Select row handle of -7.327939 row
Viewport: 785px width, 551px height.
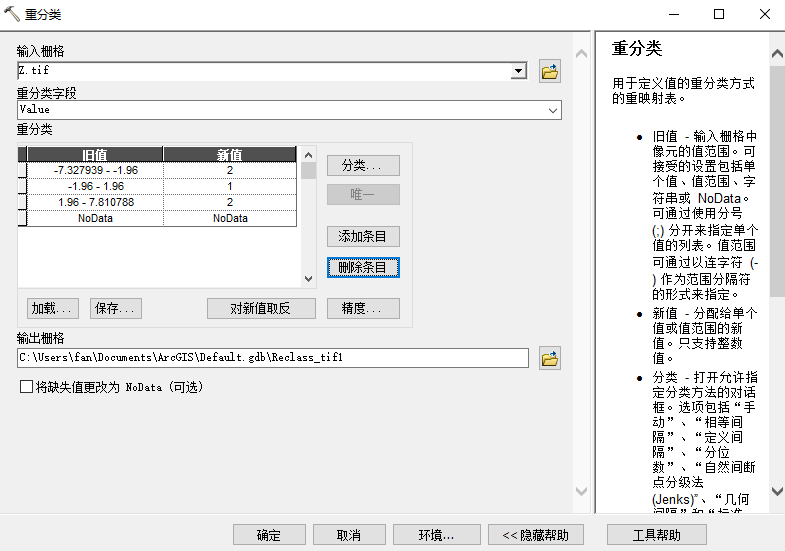pos(22,170)
